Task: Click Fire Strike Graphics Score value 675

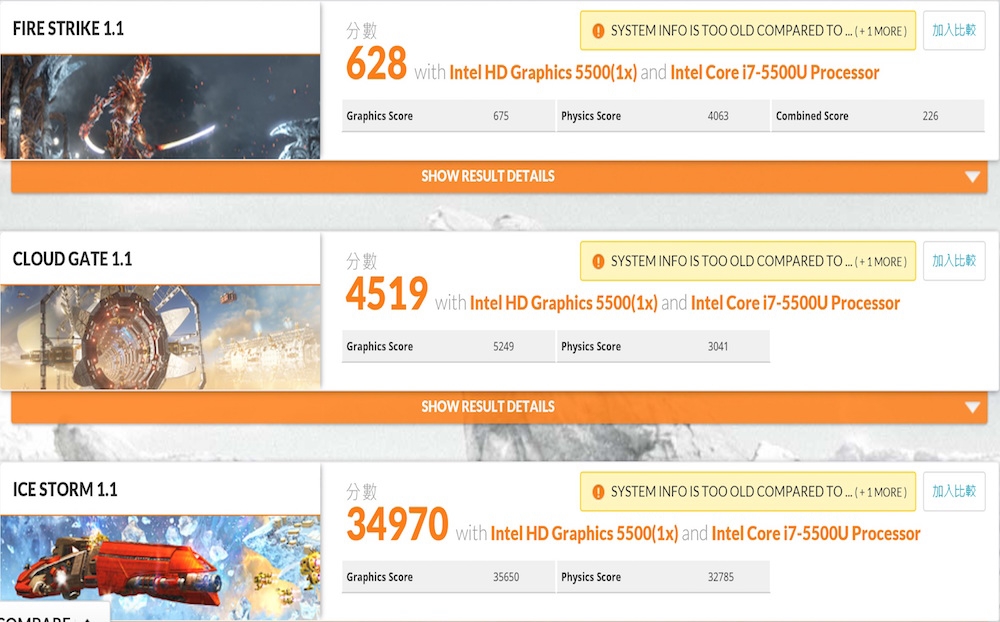Action: click(501, 116)
